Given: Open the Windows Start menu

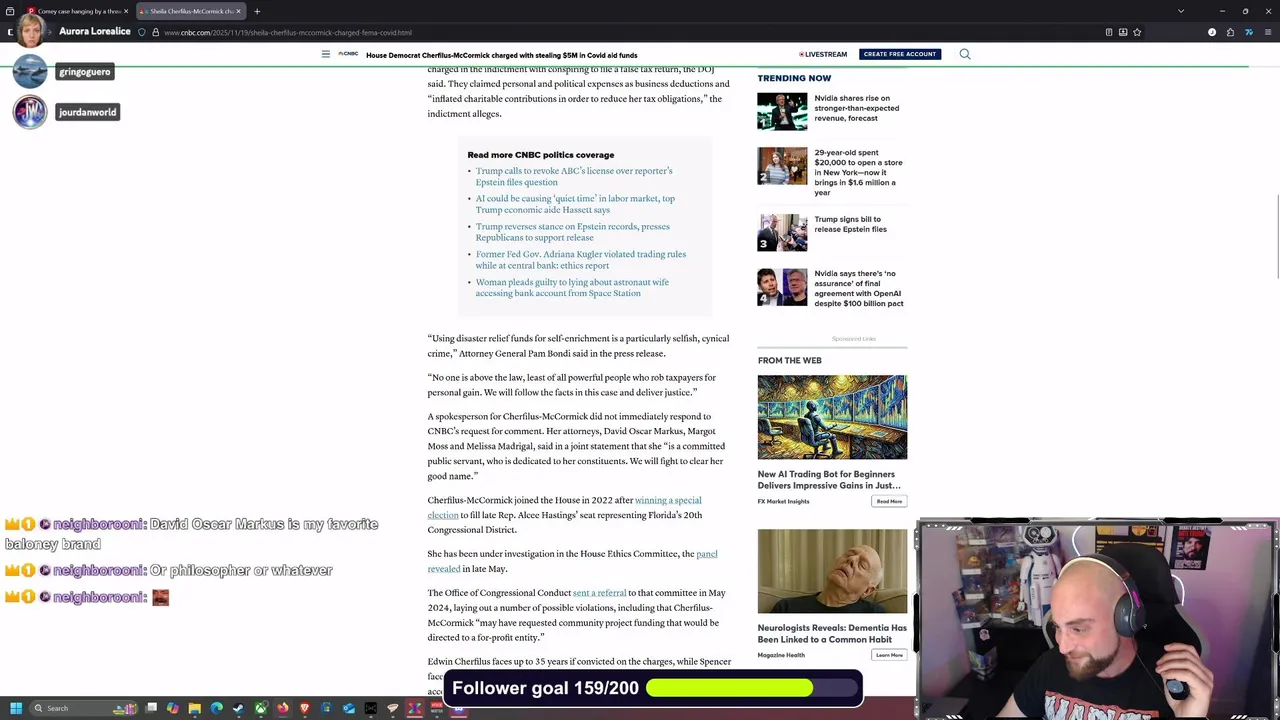Looking at the screenshot, I should (16, 708).
